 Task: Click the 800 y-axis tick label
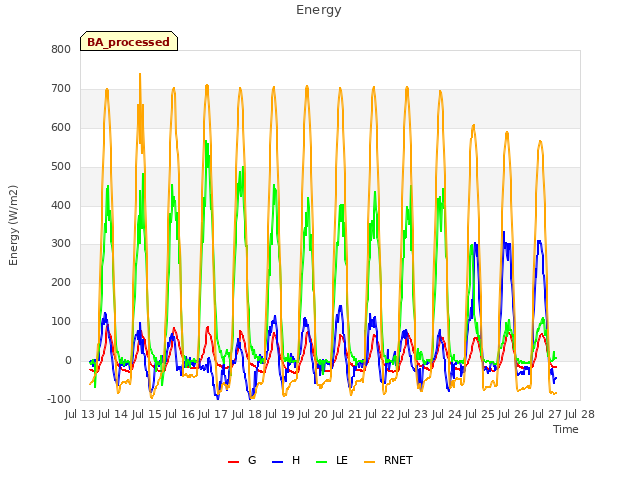coord(61,49)
